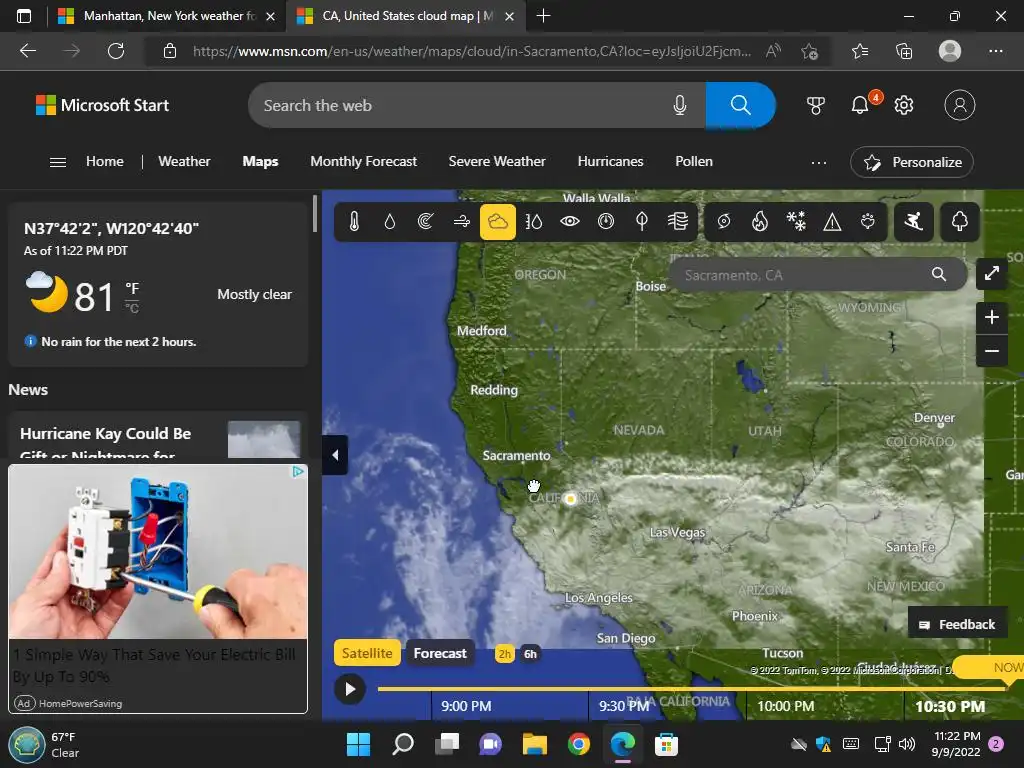
Task: Select the Visibility eye map layer
Action: [x=569, y=222]
